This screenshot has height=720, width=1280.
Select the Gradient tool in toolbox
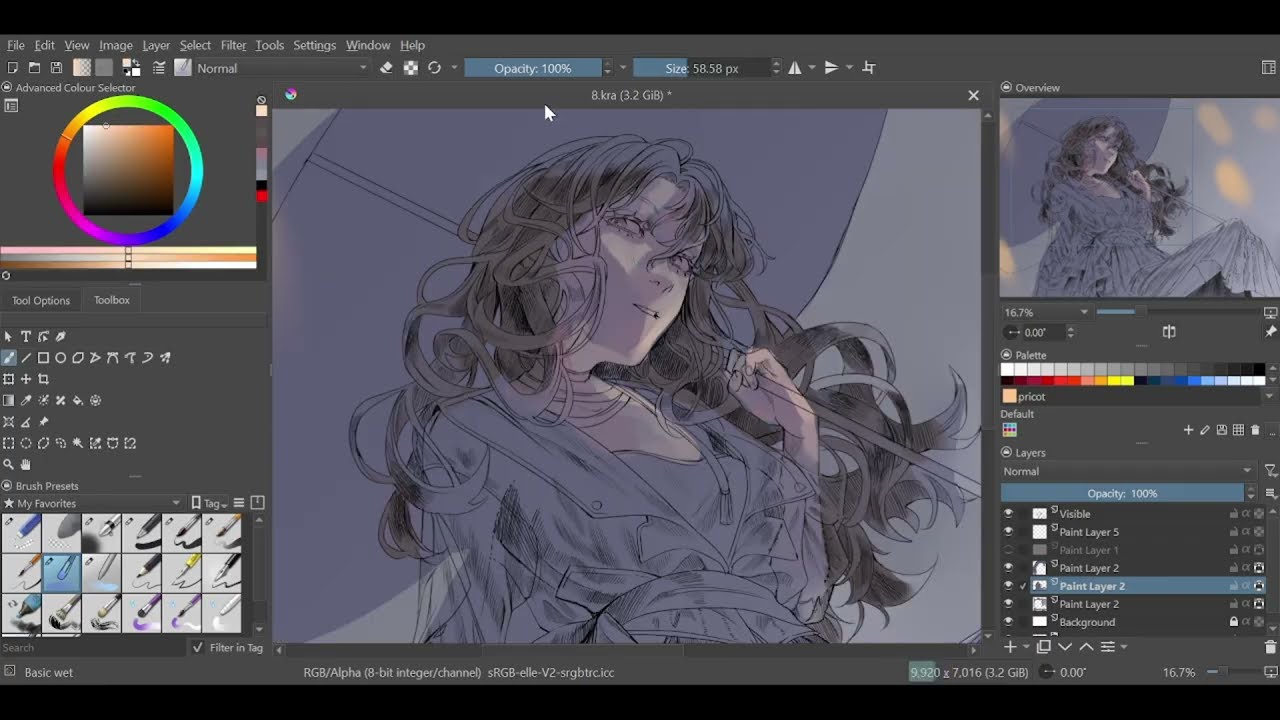coord(9,400)
